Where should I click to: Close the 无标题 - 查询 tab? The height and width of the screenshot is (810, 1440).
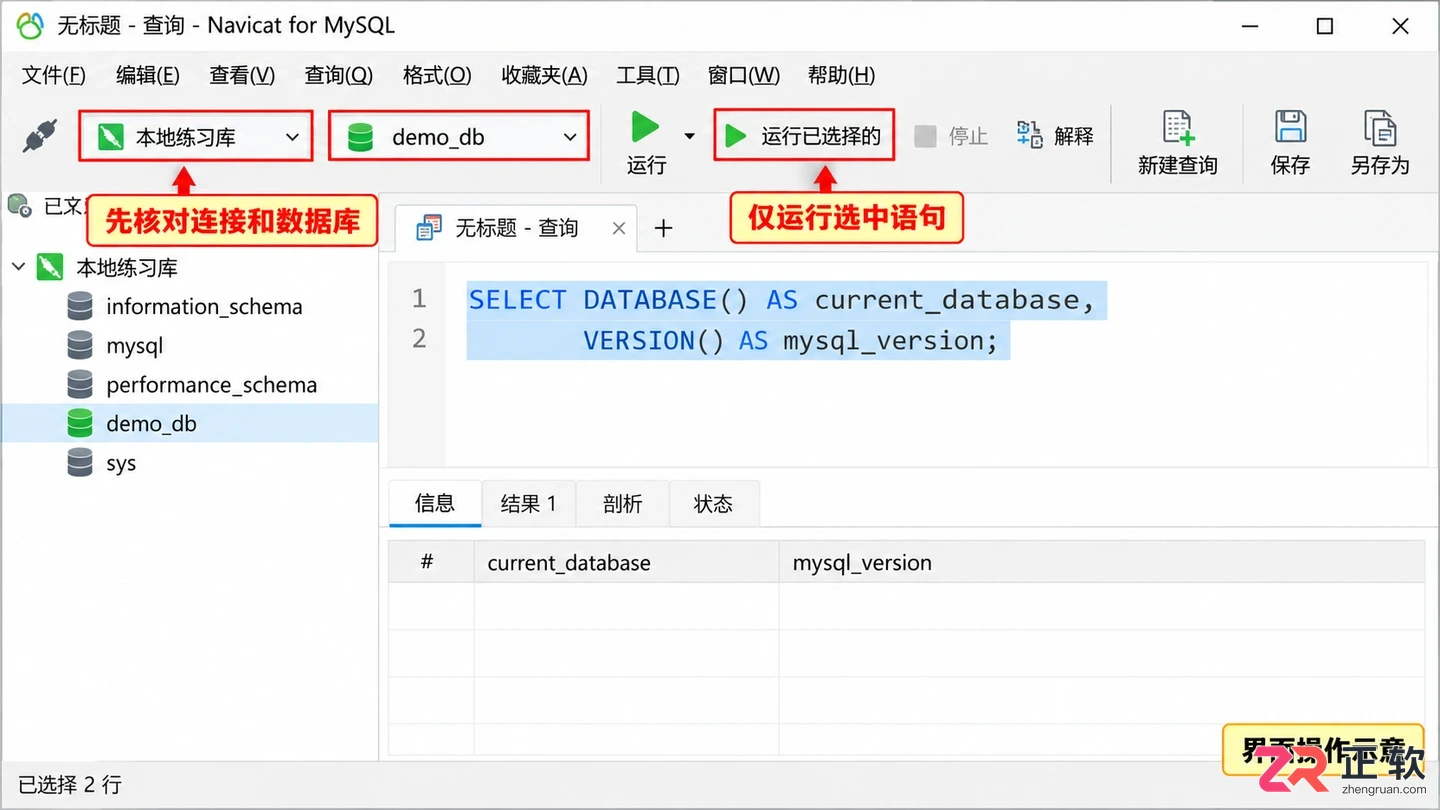pyautogui.click(x=619, y=228)
